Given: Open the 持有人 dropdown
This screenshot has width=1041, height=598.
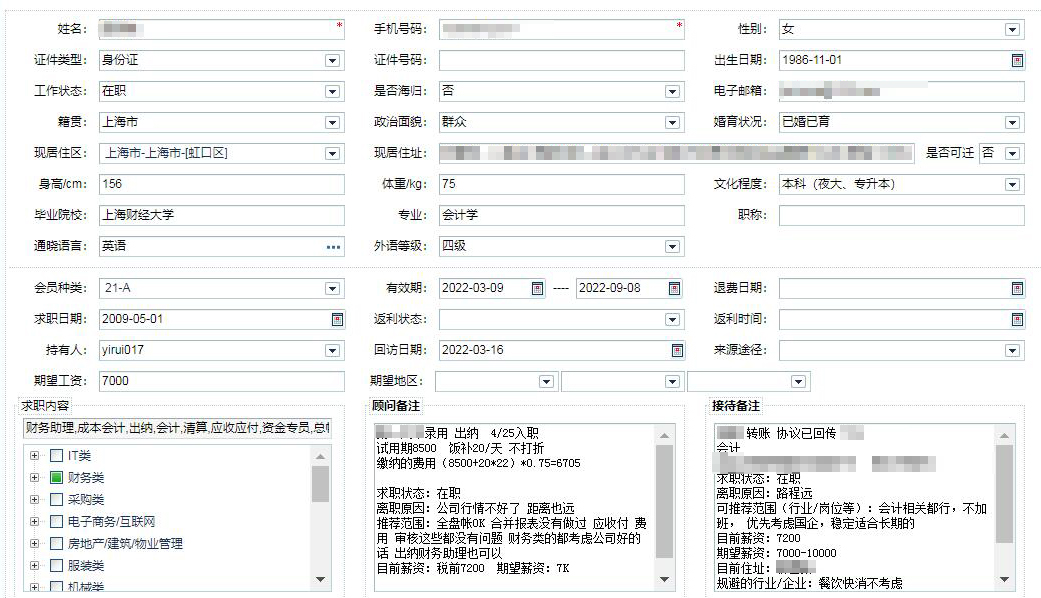Looking at the screenshot, I should 333,350.
